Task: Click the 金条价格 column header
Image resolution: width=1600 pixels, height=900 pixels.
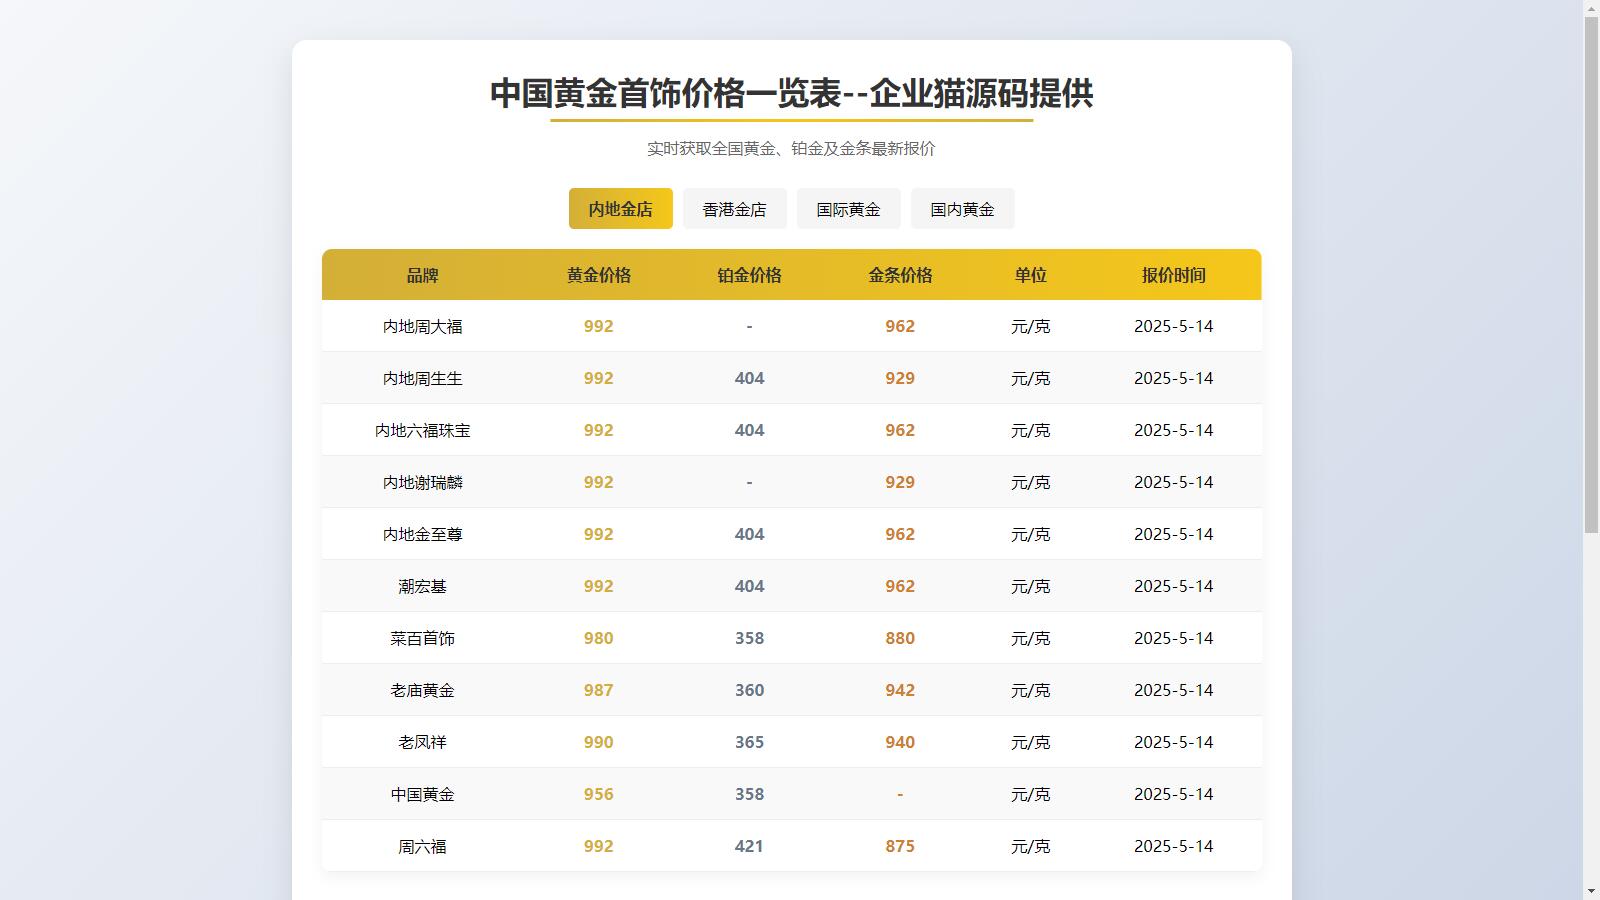Action: click(899, 275)
